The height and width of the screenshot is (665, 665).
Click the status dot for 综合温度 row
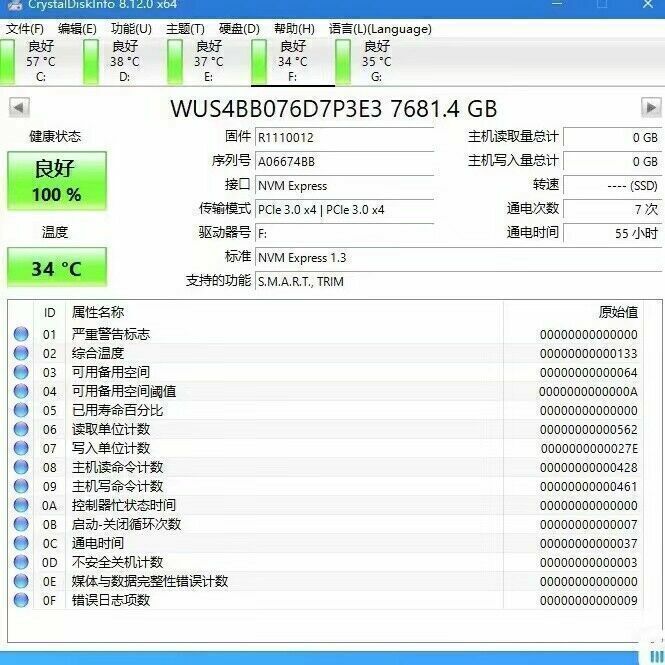21,353
